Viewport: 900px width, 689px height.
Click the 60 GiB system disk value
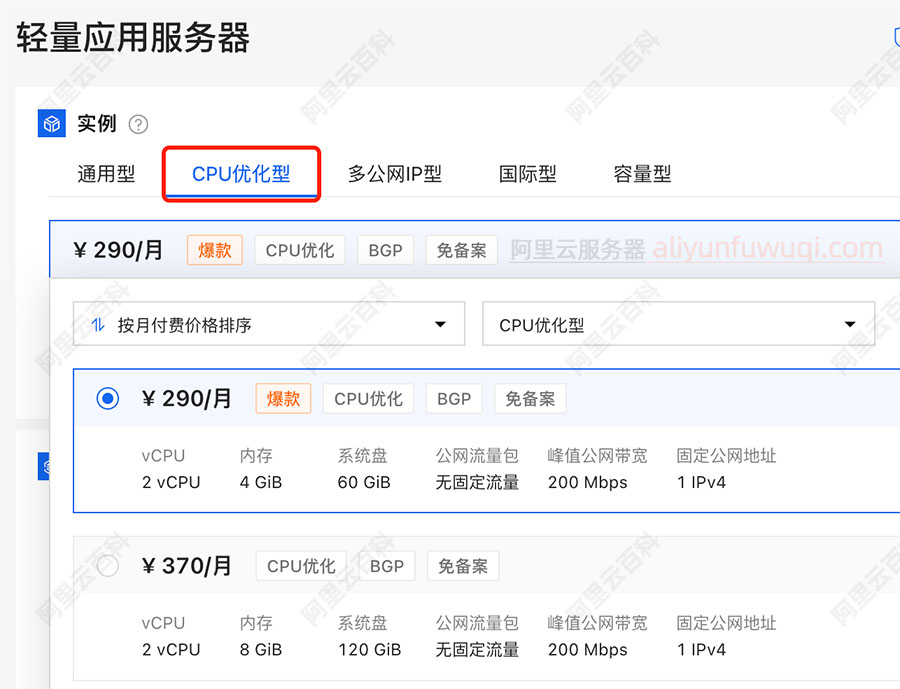click(x=364, y=482)
